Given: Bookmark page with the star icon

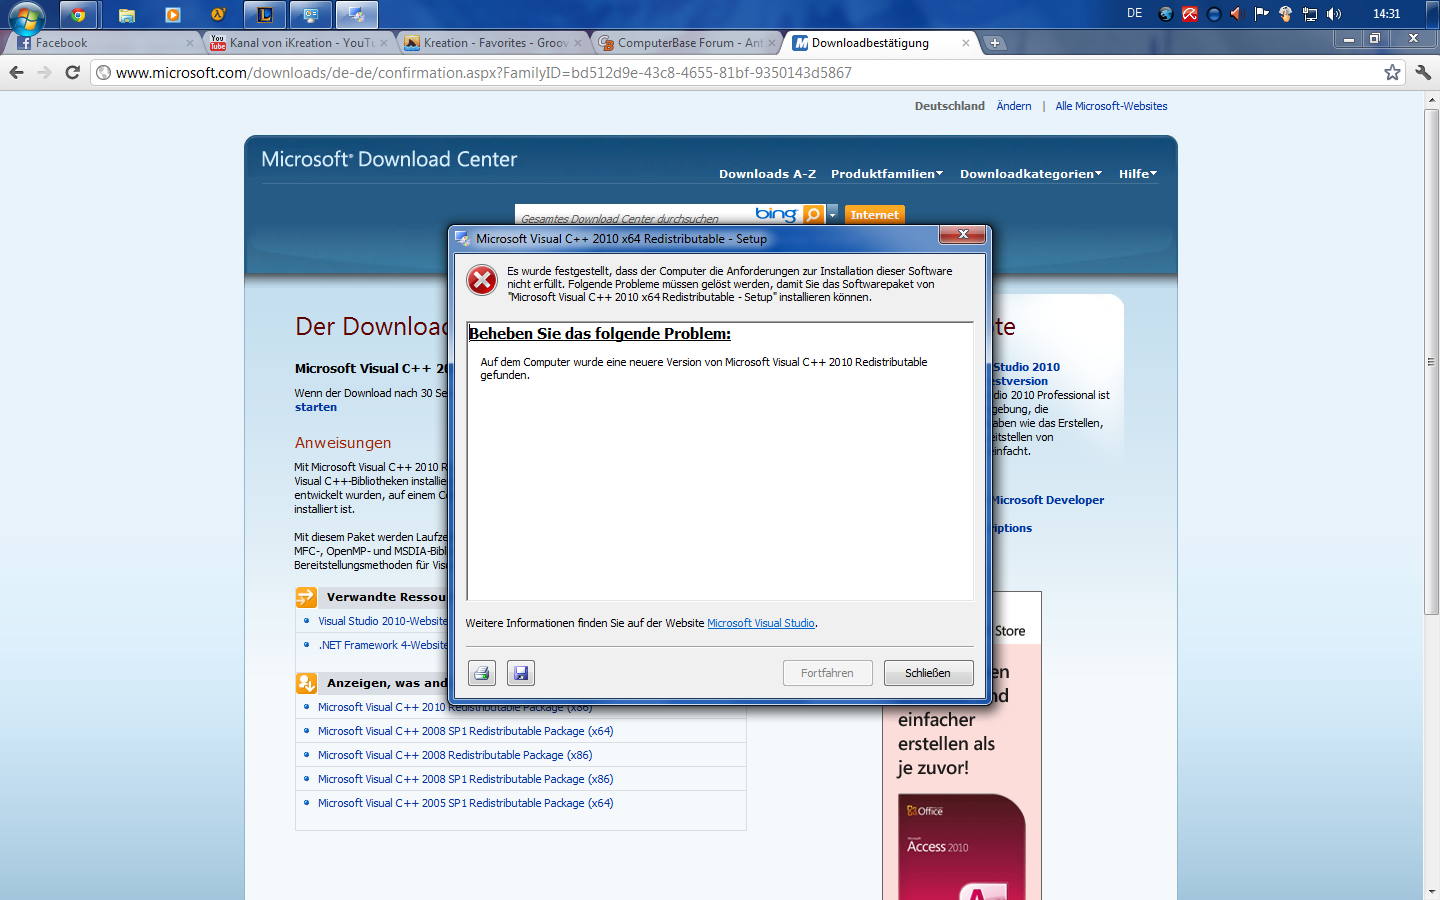Looking at the screenshot, I should coord(1392,72).
